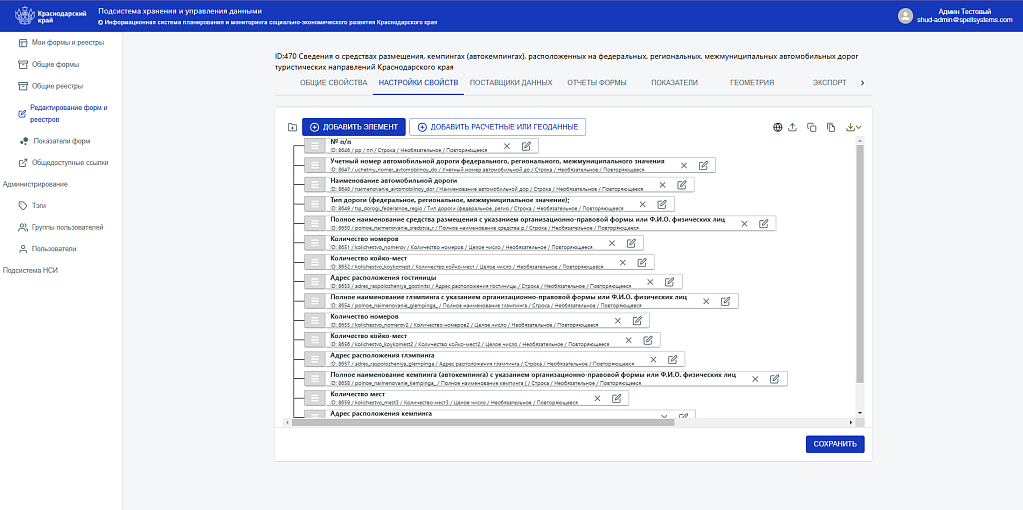Expand the Администрирование sidebar section
Image resolution: width=1023 pixels, height=510 pixels.
click(x=35, y=184)
